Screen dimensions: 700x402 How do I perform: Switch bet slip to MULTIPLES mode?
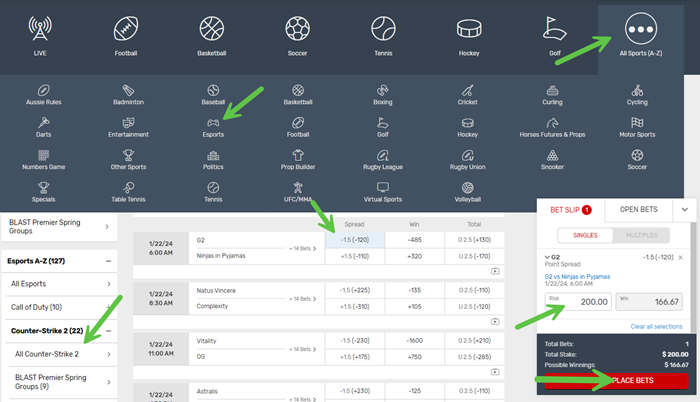click(x=640, y=234)
